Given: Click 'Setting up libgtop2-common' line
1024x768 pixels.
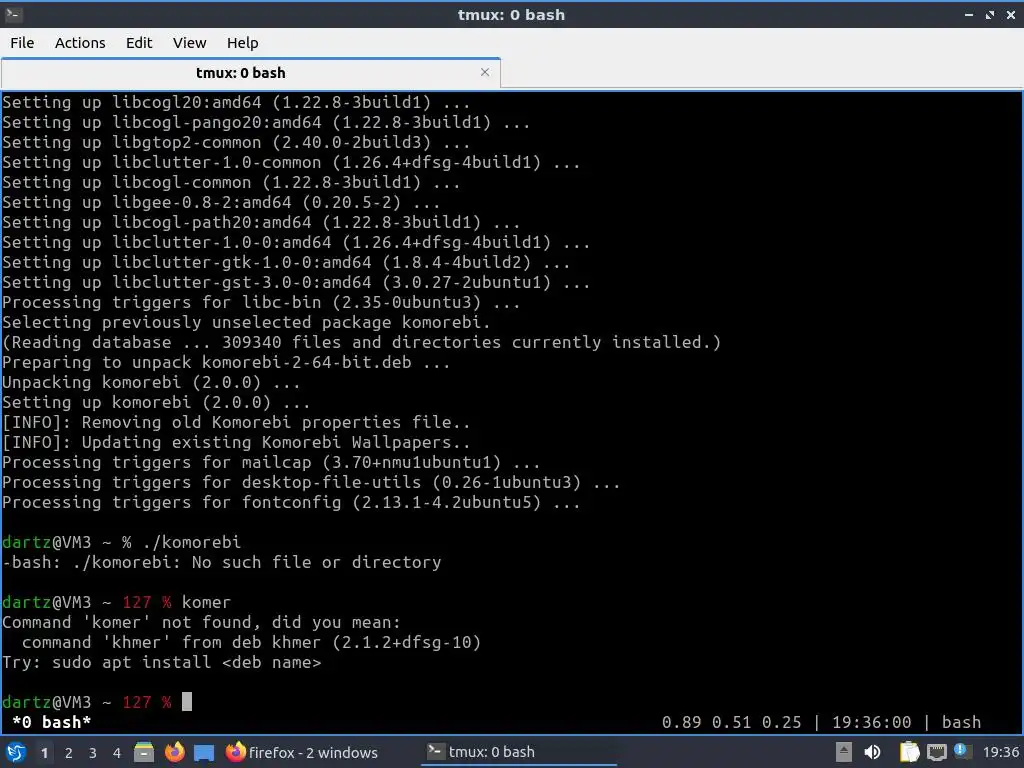Looking at the screenshot, I should pos(236,142).
